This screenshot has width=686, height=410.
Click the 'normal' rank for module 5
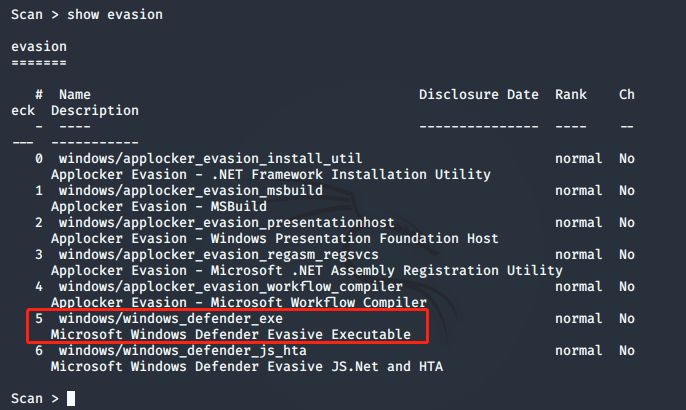[x=579, y=319]
